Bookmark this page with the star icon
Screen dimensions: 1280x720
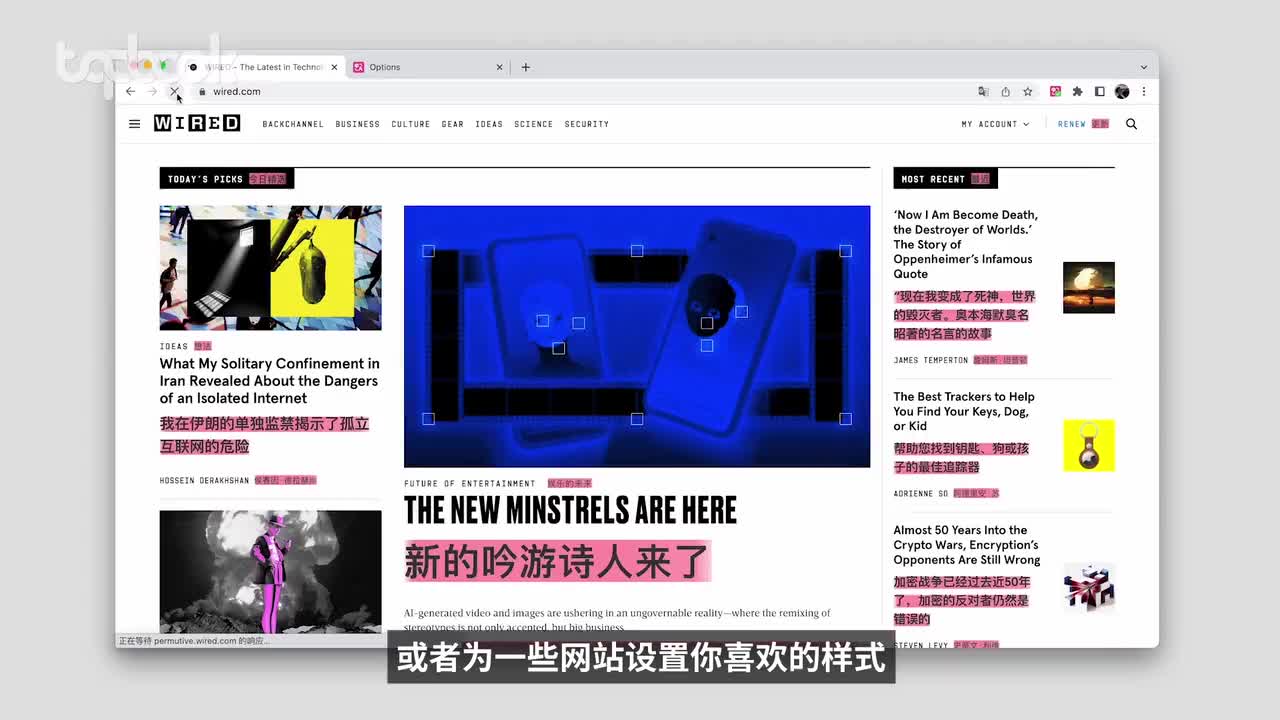point(1027,92)
